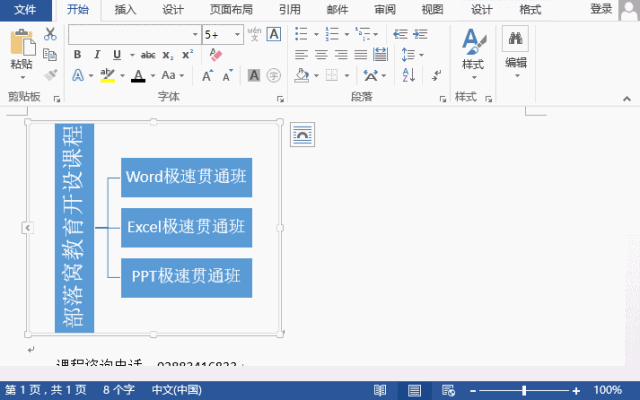Justify paragraph text
Screen dimensions: 640x400
[361, 54]
